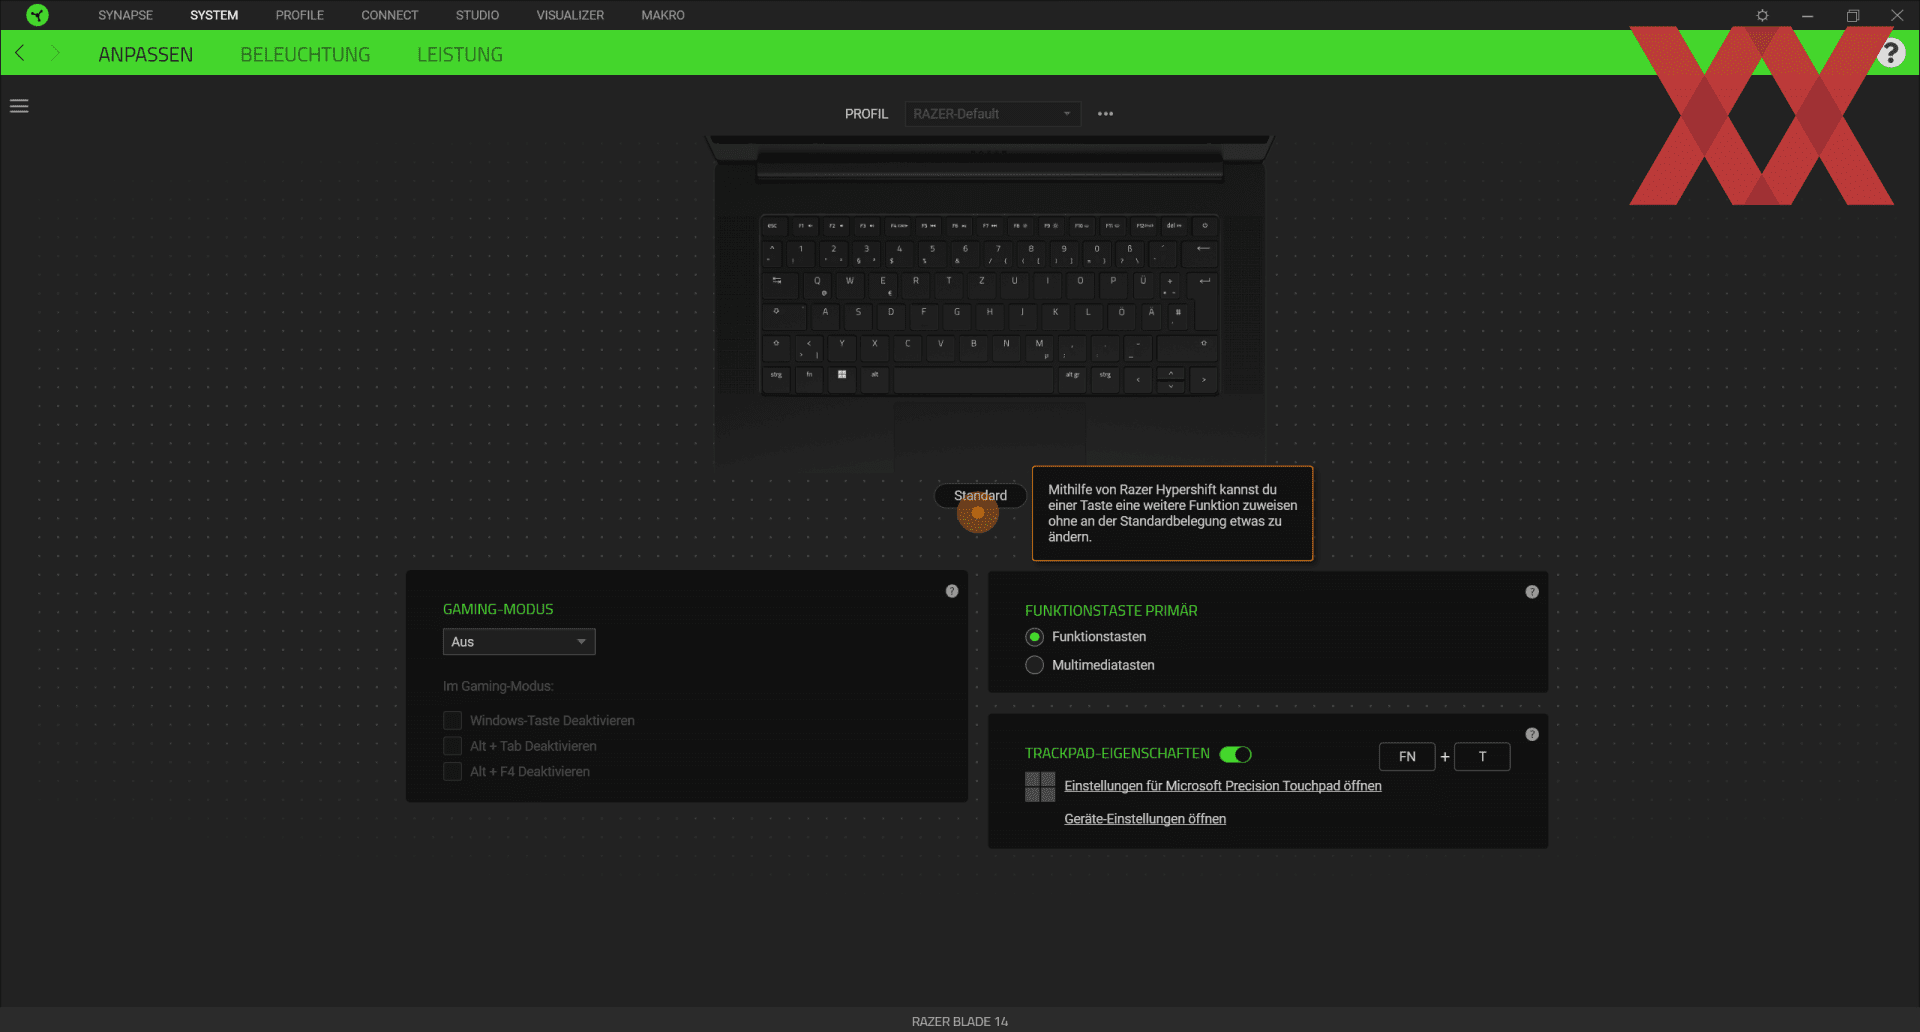
Task: Check Alt + F4 Deaktivieren
Action: point(452,772)
